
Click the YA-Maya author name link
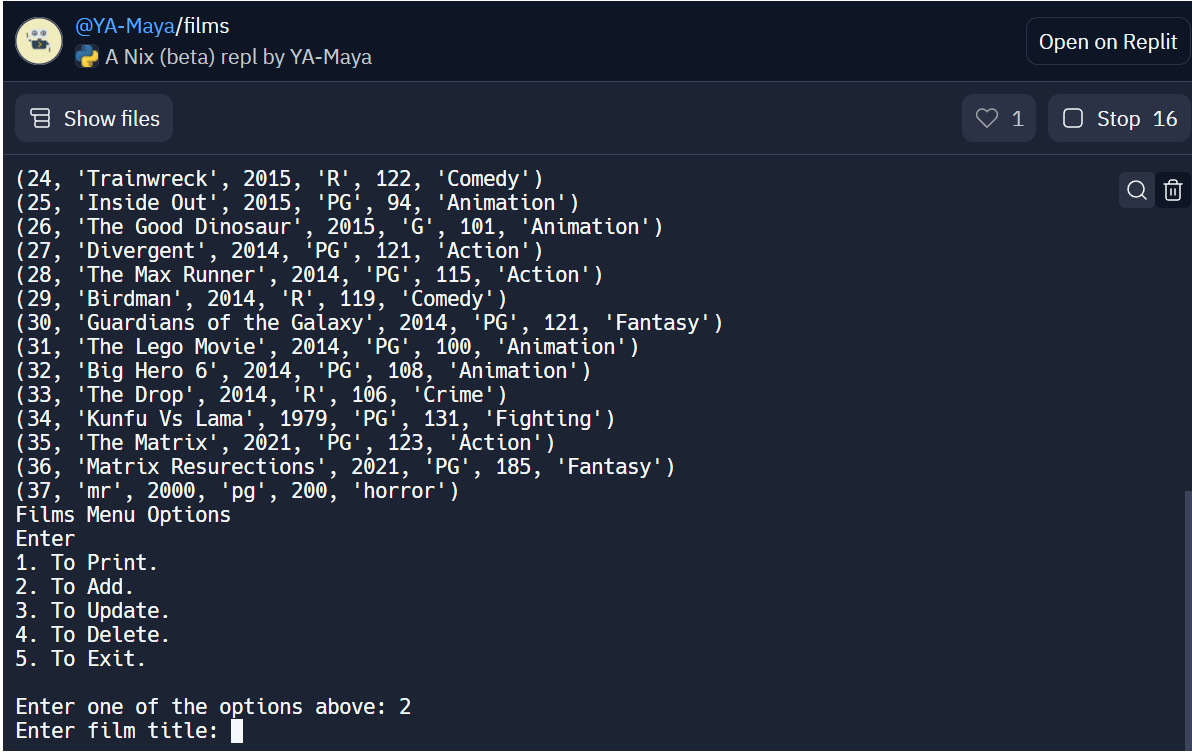(330, 58)
